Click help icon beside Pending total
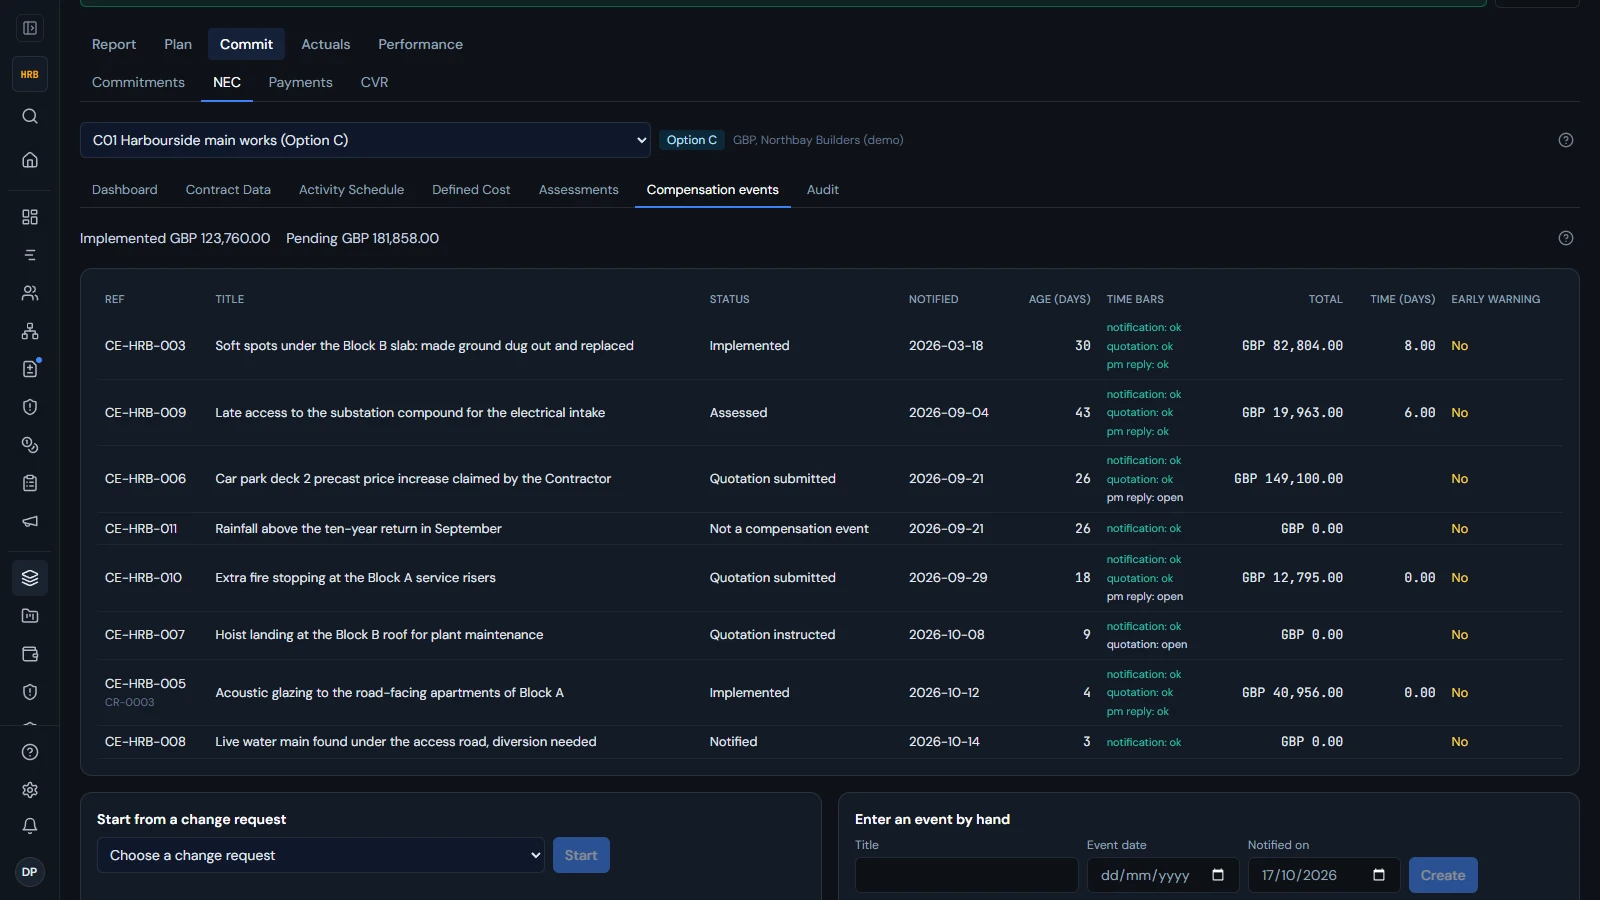 (x=1566, y=238)
